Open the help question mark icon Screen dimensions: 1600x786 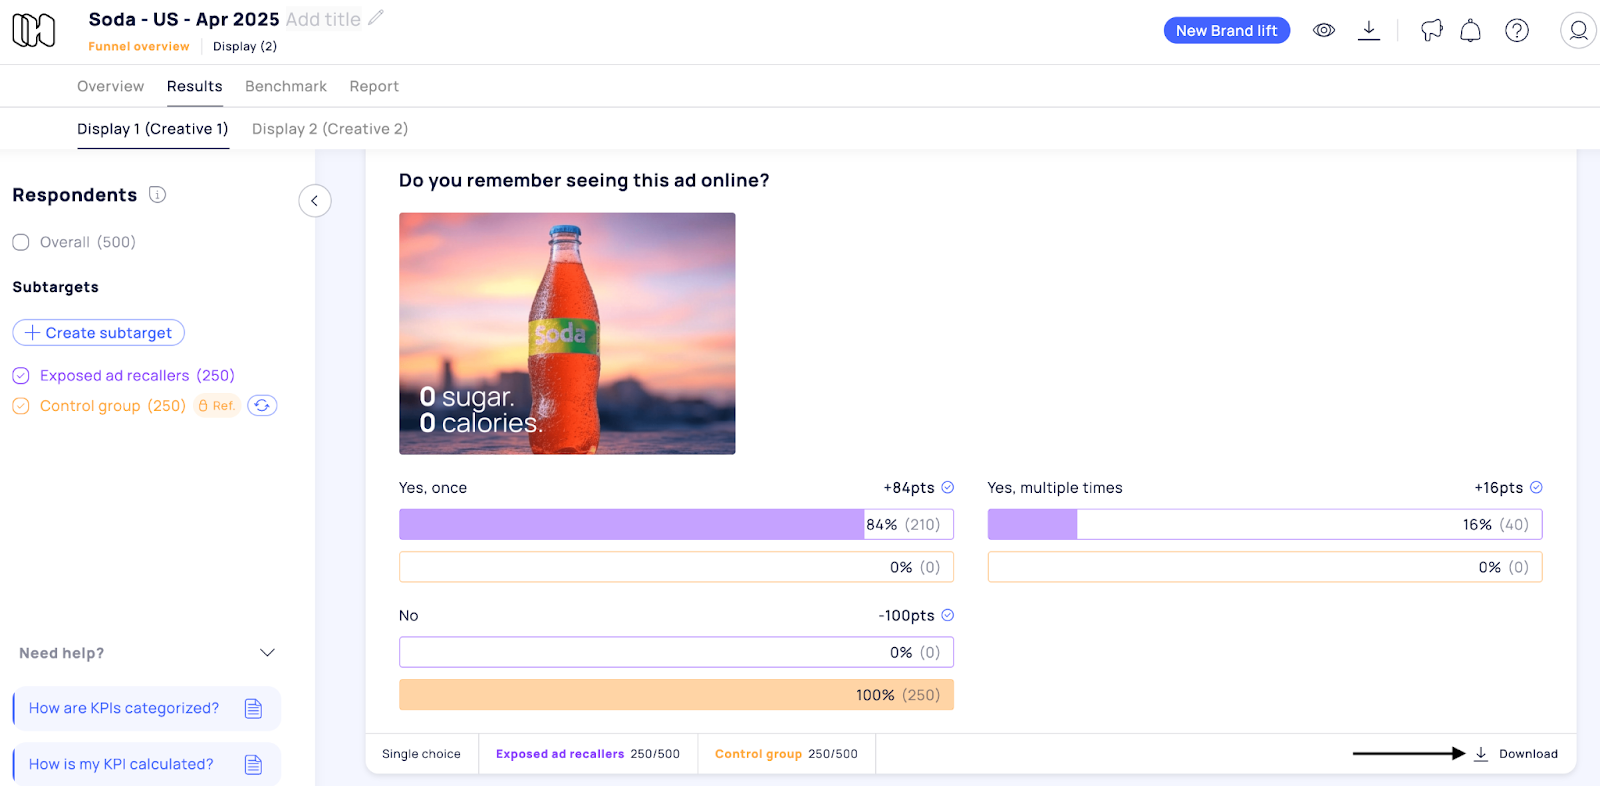[x=1517, y=31]
